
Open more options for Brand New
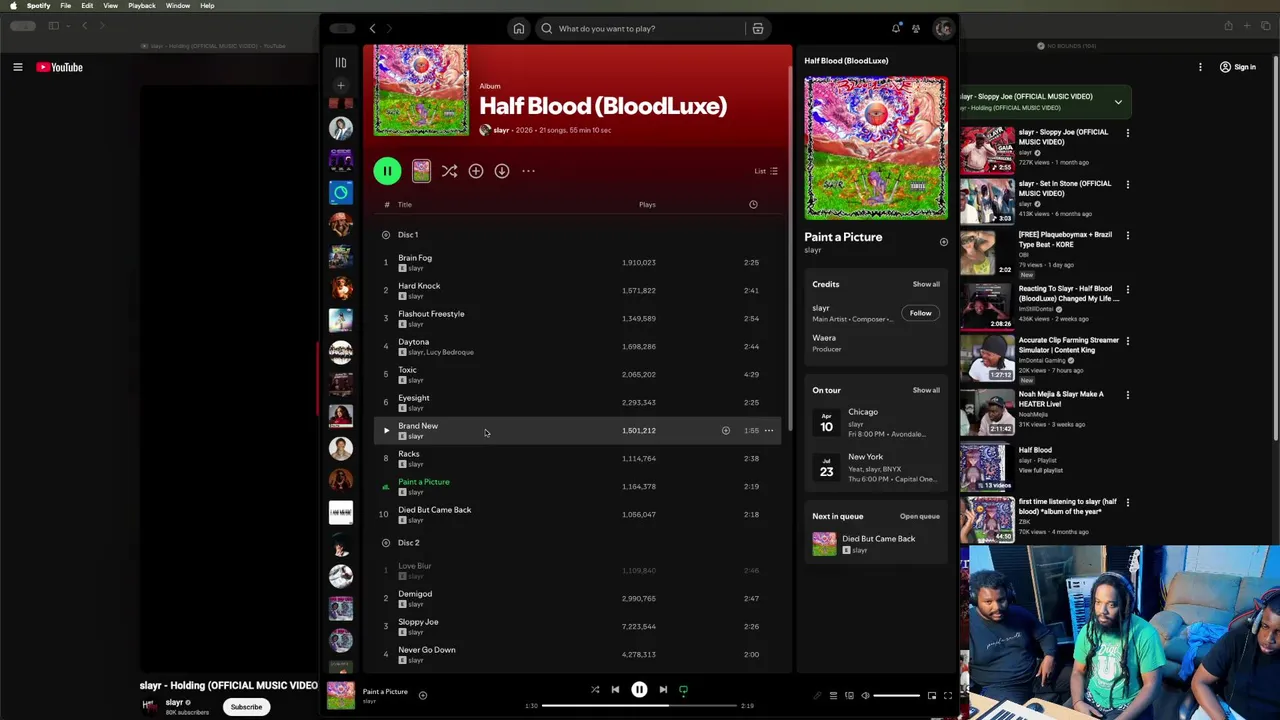769,431
